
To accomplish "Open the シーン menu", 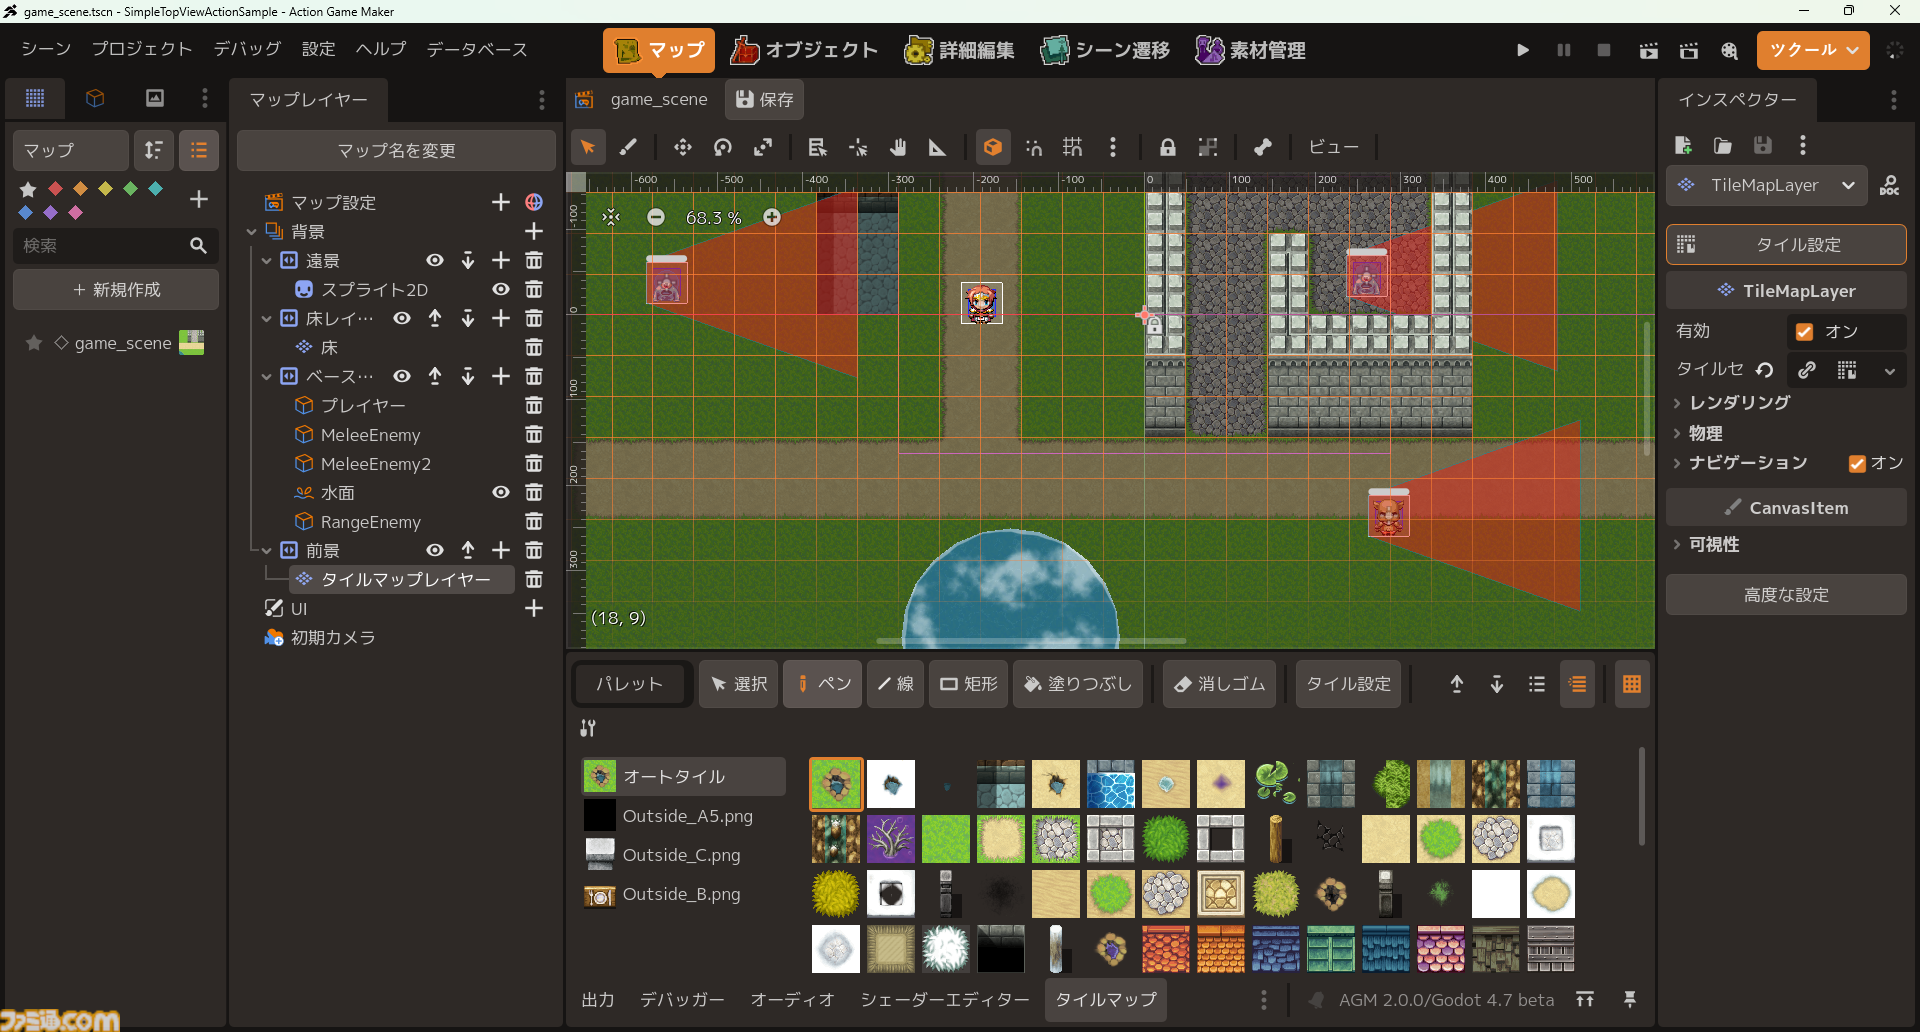I will [x=46, y=49].
